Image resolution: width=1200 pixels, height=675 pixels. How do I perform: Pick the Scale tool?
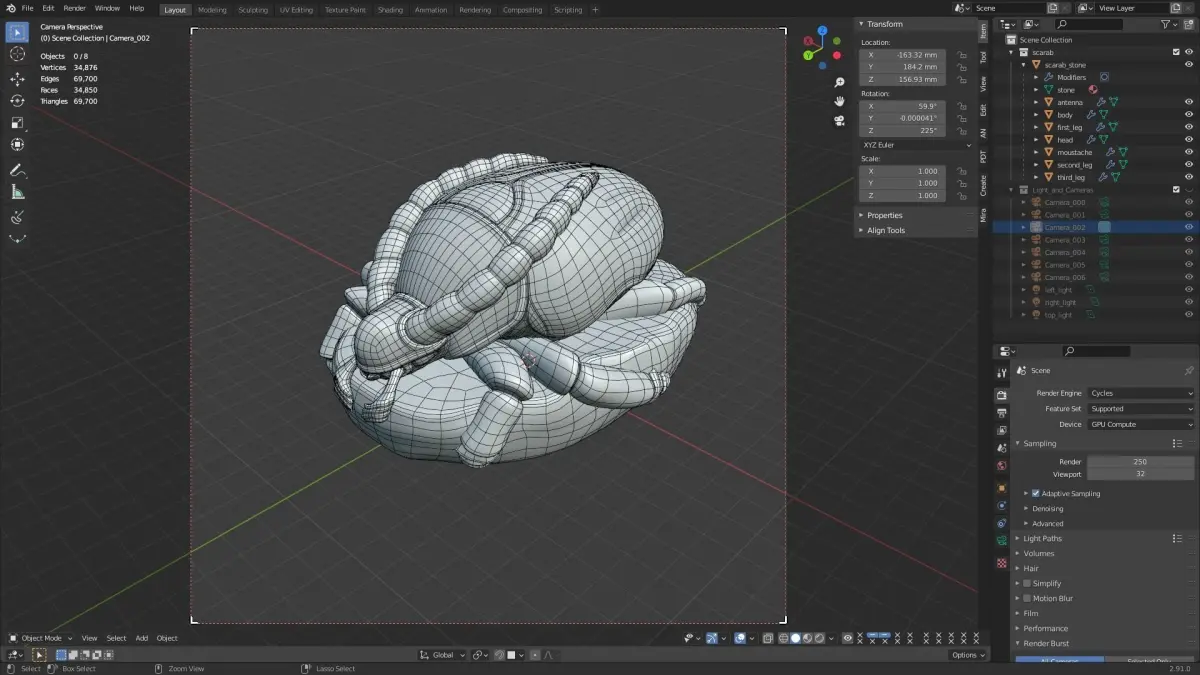pos(17,123)
